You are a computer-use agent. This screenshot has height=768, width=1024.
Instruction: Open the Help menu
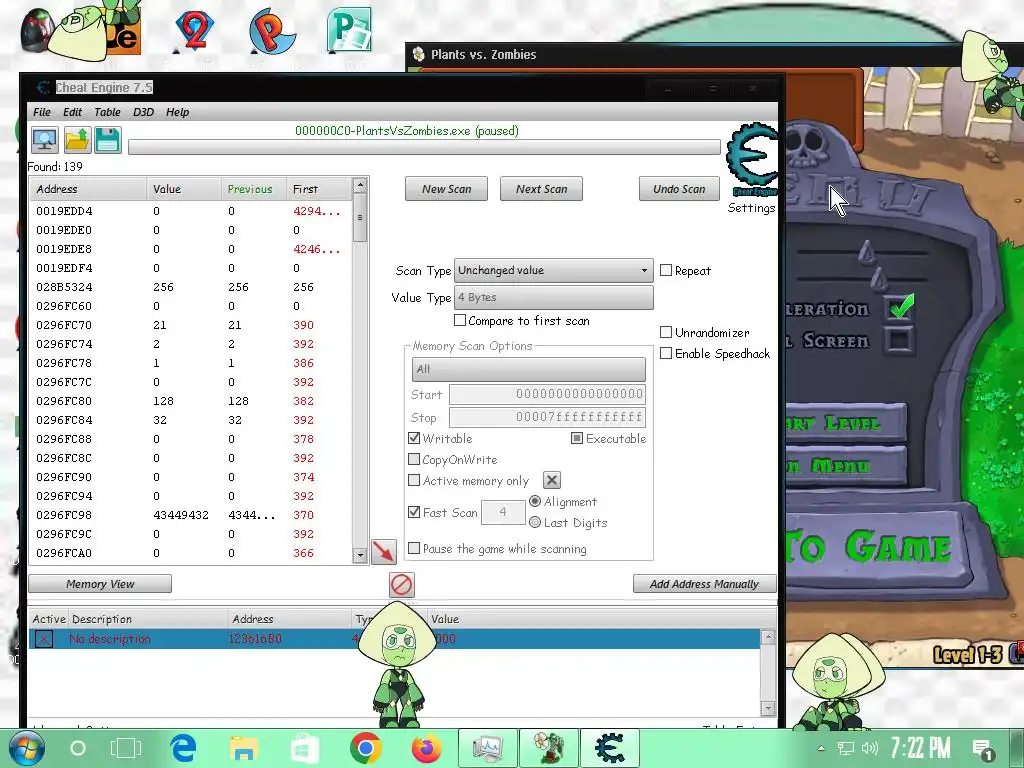click(177, 112)
